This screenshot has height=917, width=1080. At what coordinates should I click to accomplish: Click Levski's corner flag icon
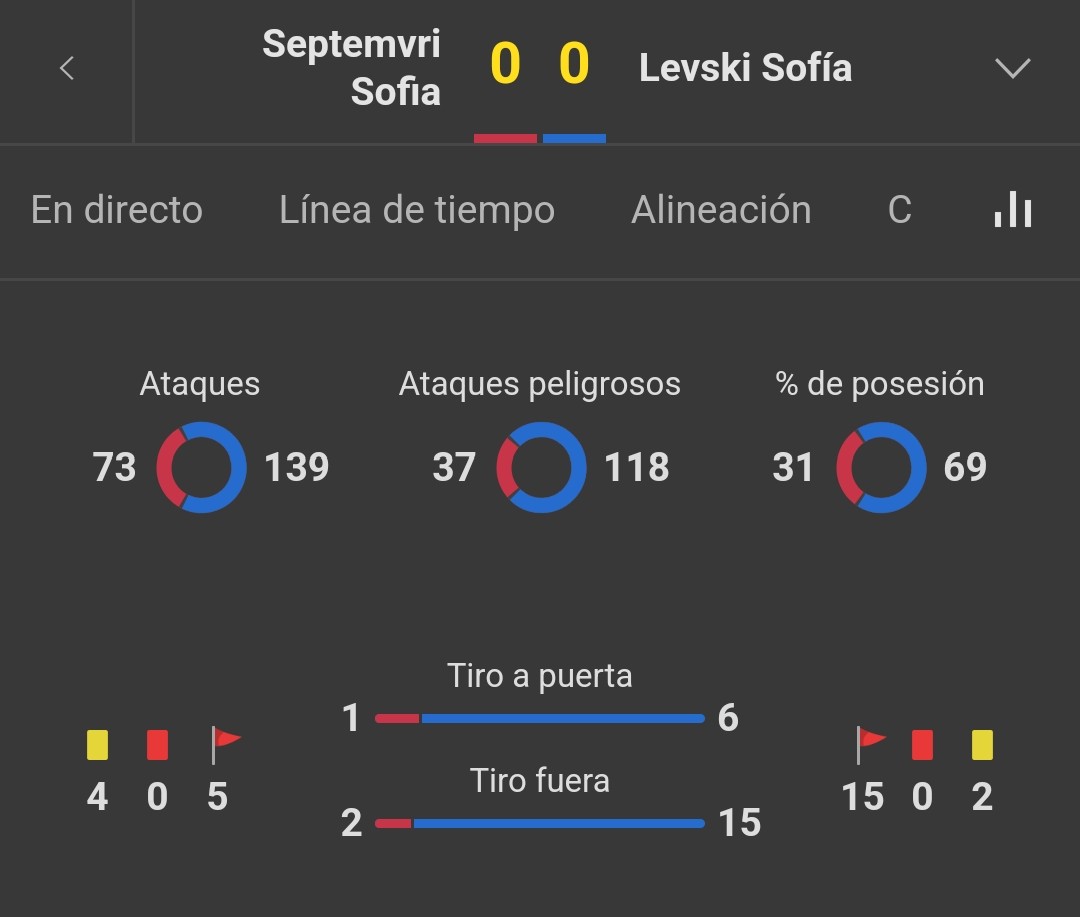871,745
